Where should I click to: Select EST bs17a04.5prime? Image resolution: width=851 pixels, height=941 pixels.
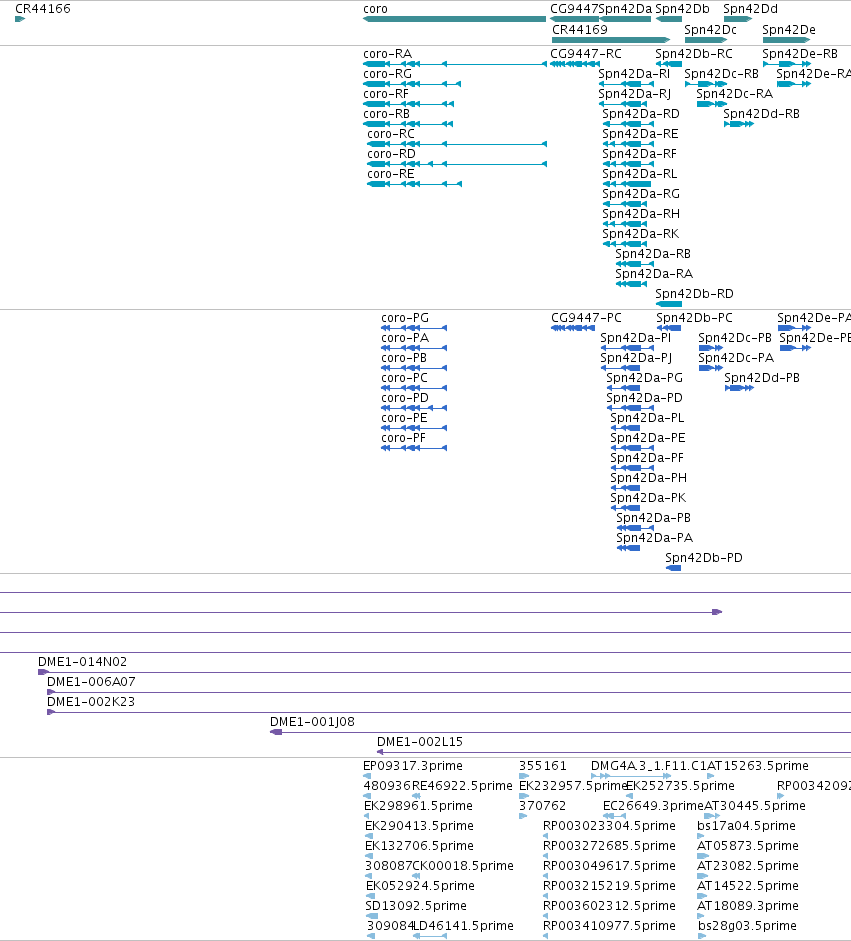(x=701, y=836)
